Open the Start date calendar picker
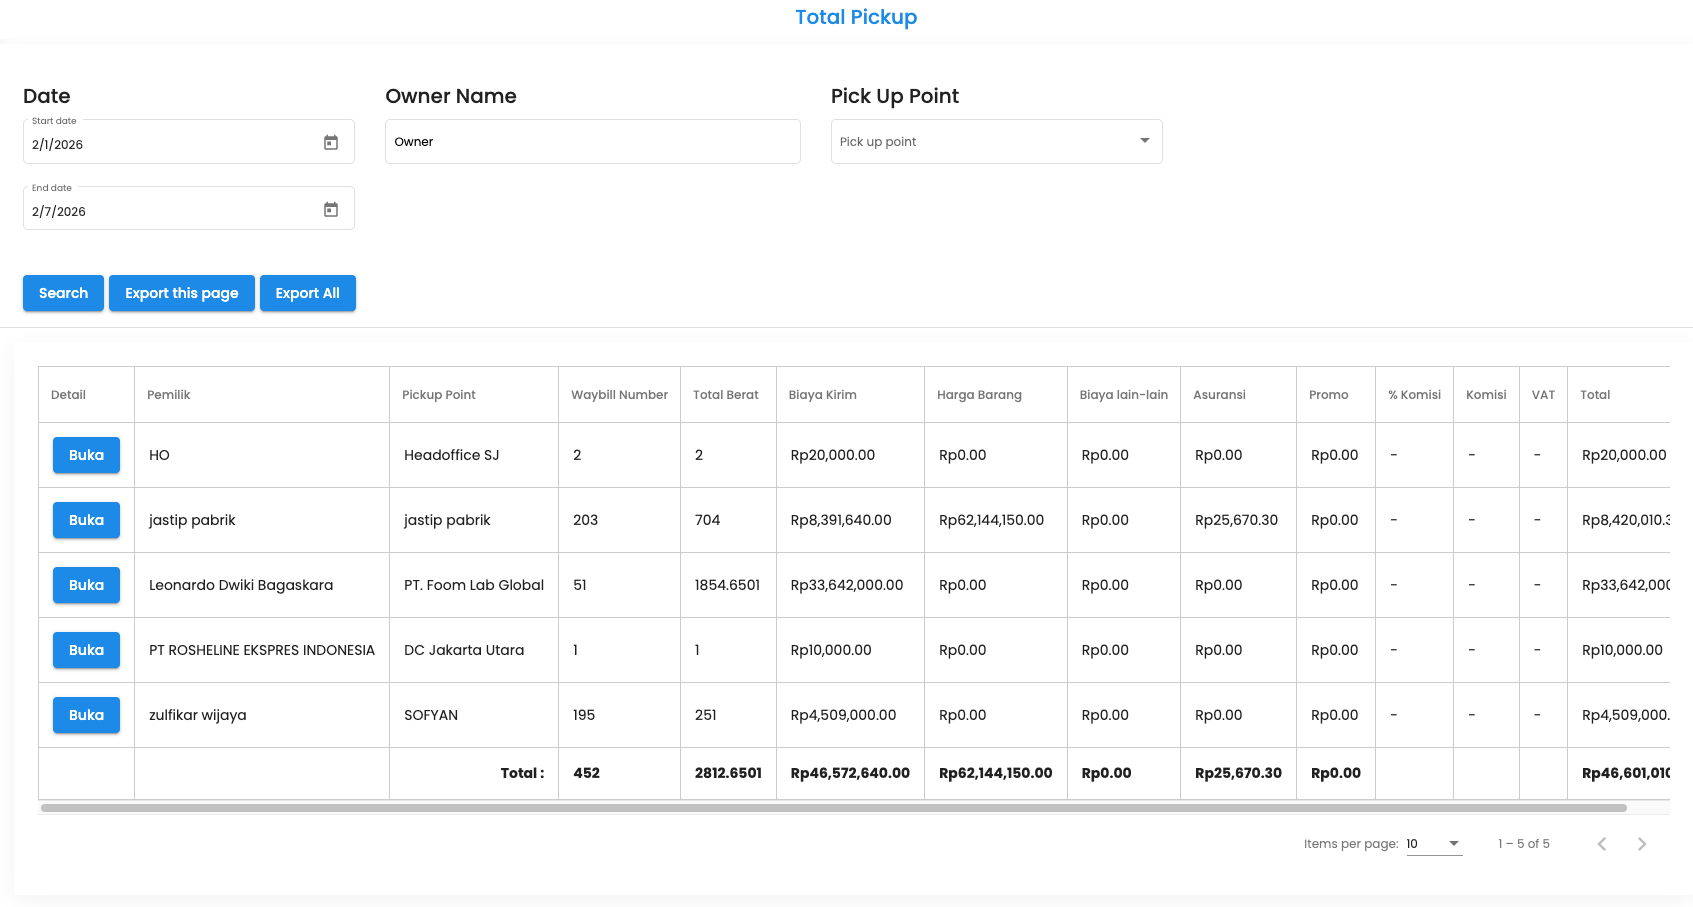Image resolution: width=1693 pixels, height=907 pixels. pos(331,143)
